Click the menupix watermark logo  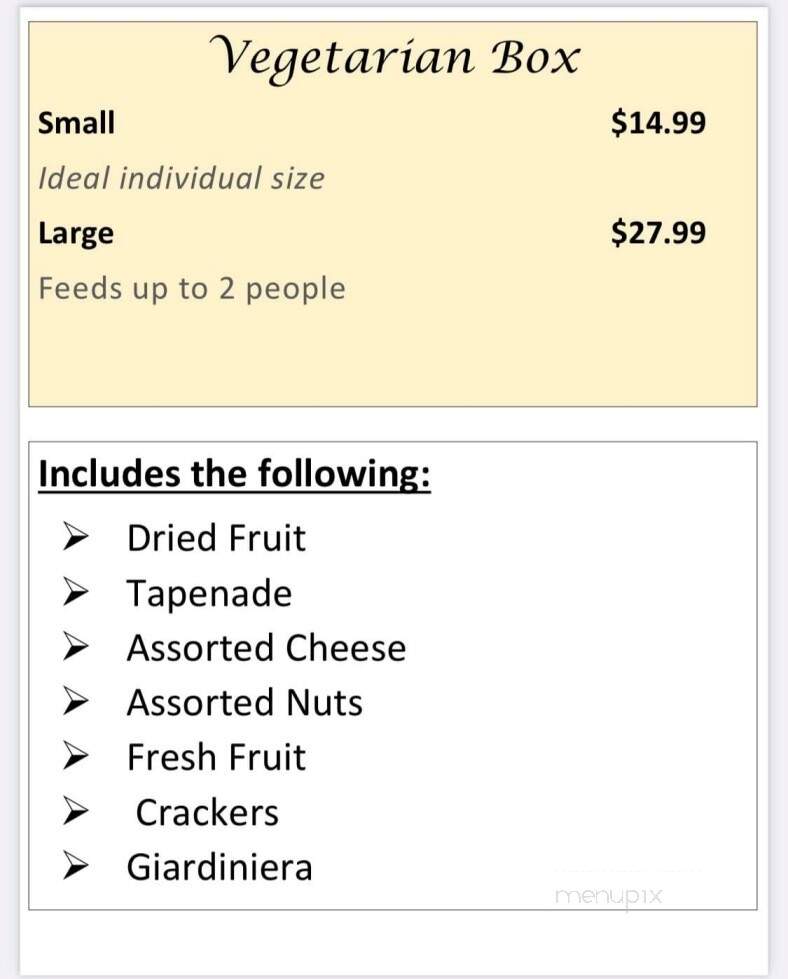point(608,897)
